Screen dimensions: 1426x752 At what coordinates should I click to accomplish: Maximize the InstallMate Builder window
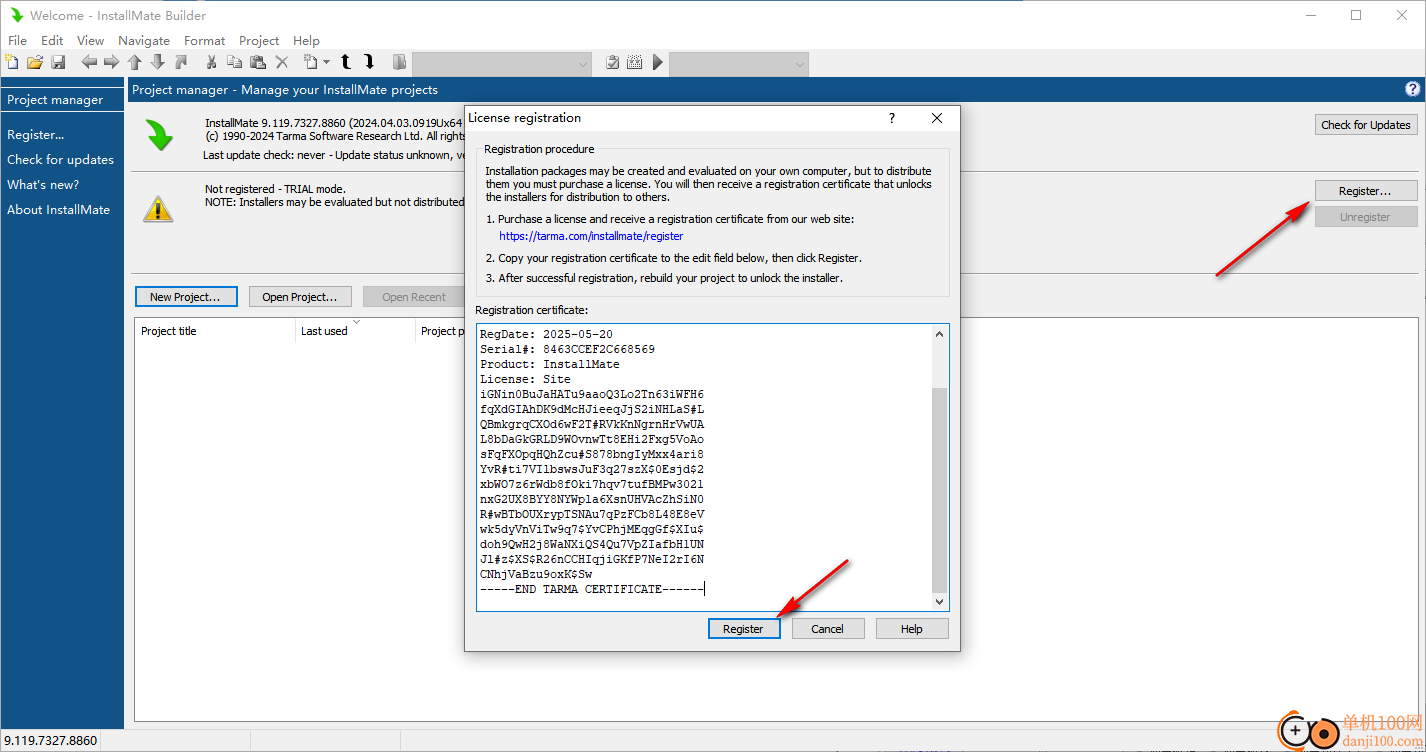(1356, 15)
